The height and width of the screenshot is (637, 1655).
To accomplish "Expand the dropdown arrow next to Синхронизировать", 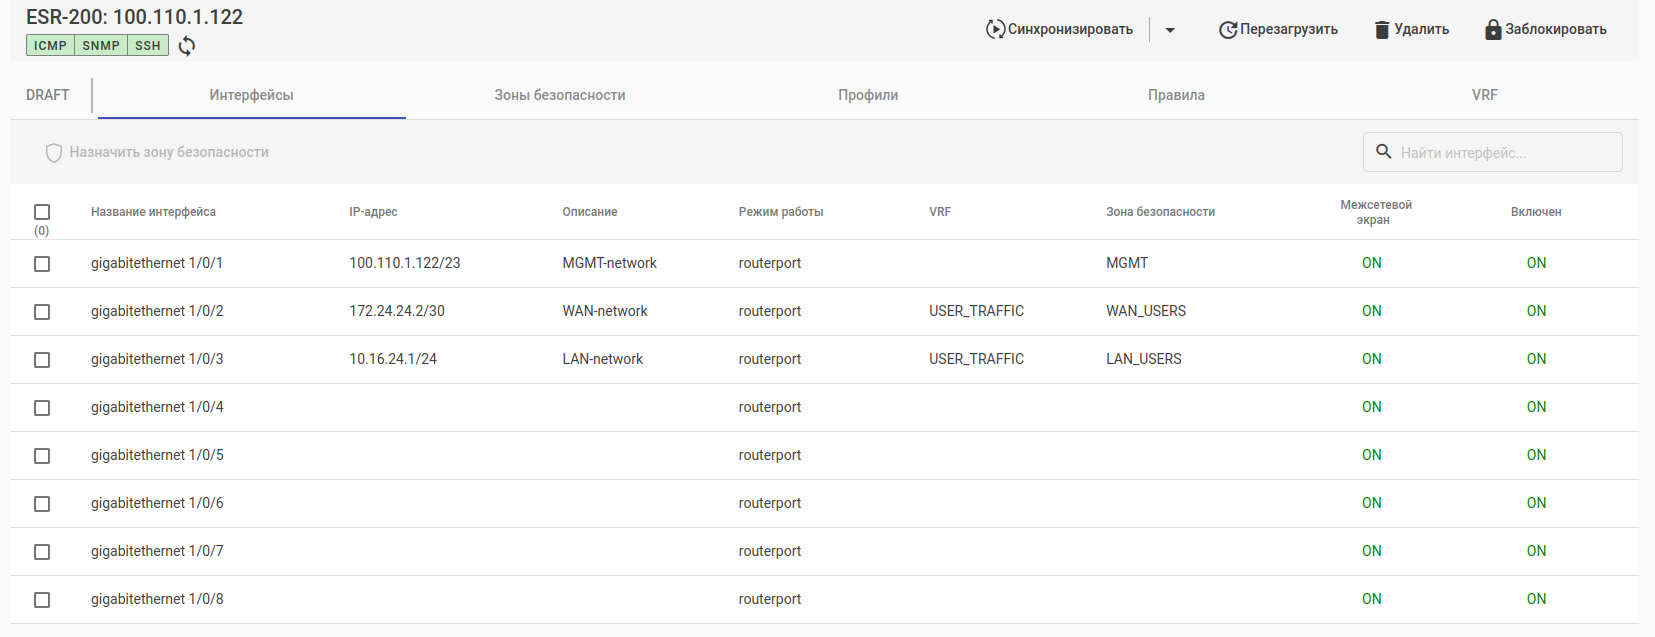I will 1170,30.
